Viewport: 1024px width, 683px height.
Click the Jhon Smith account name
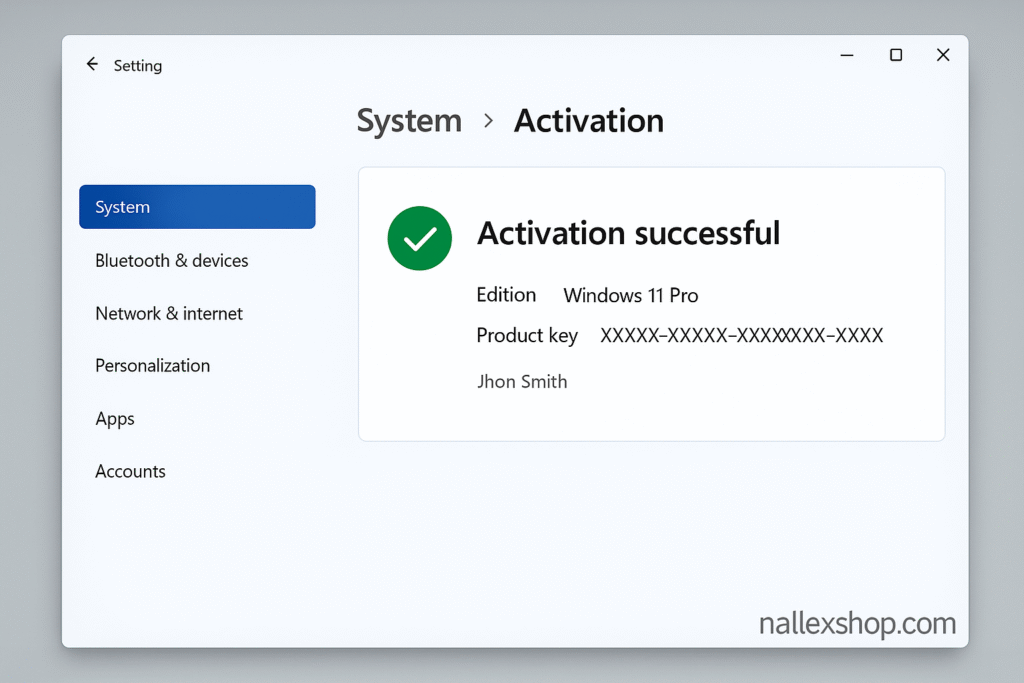[x=522, y=381]
